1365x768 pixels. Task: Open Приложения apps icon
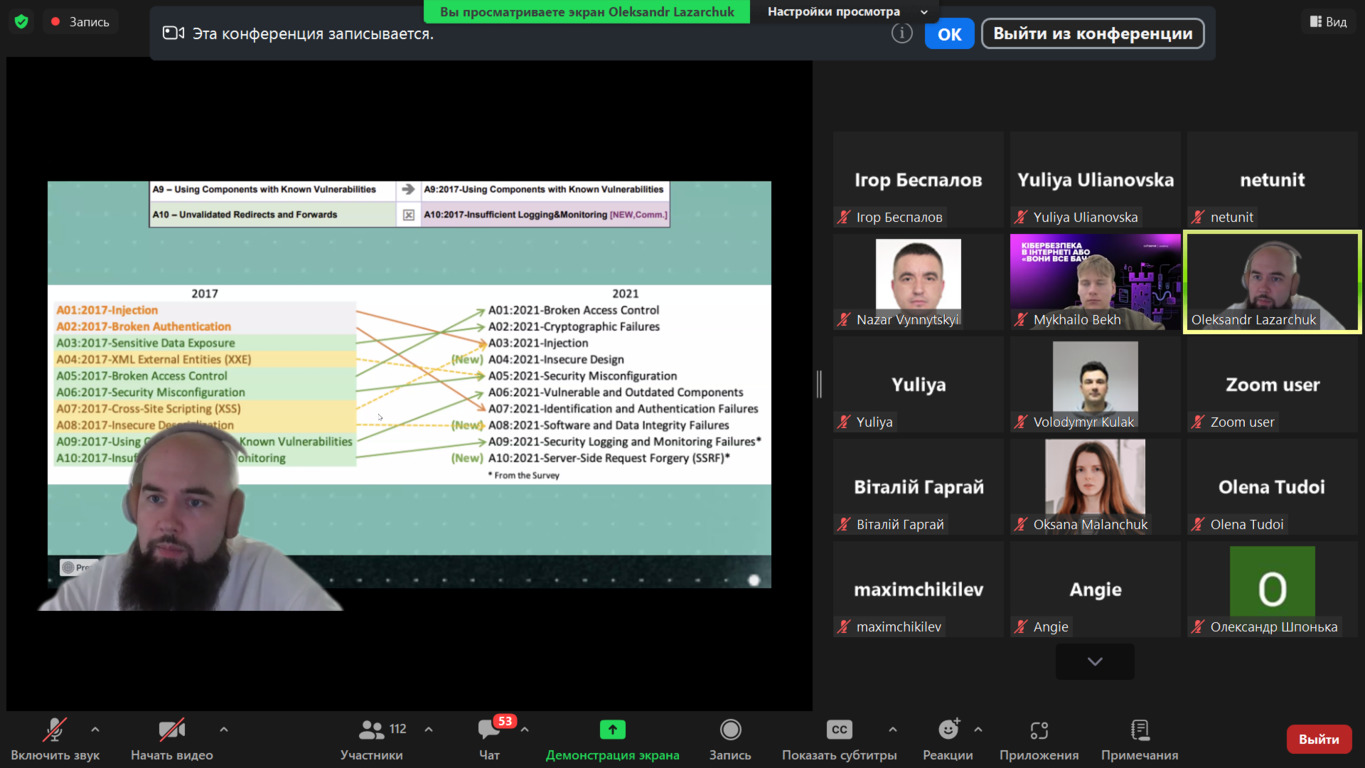[x=1039, y=730]
